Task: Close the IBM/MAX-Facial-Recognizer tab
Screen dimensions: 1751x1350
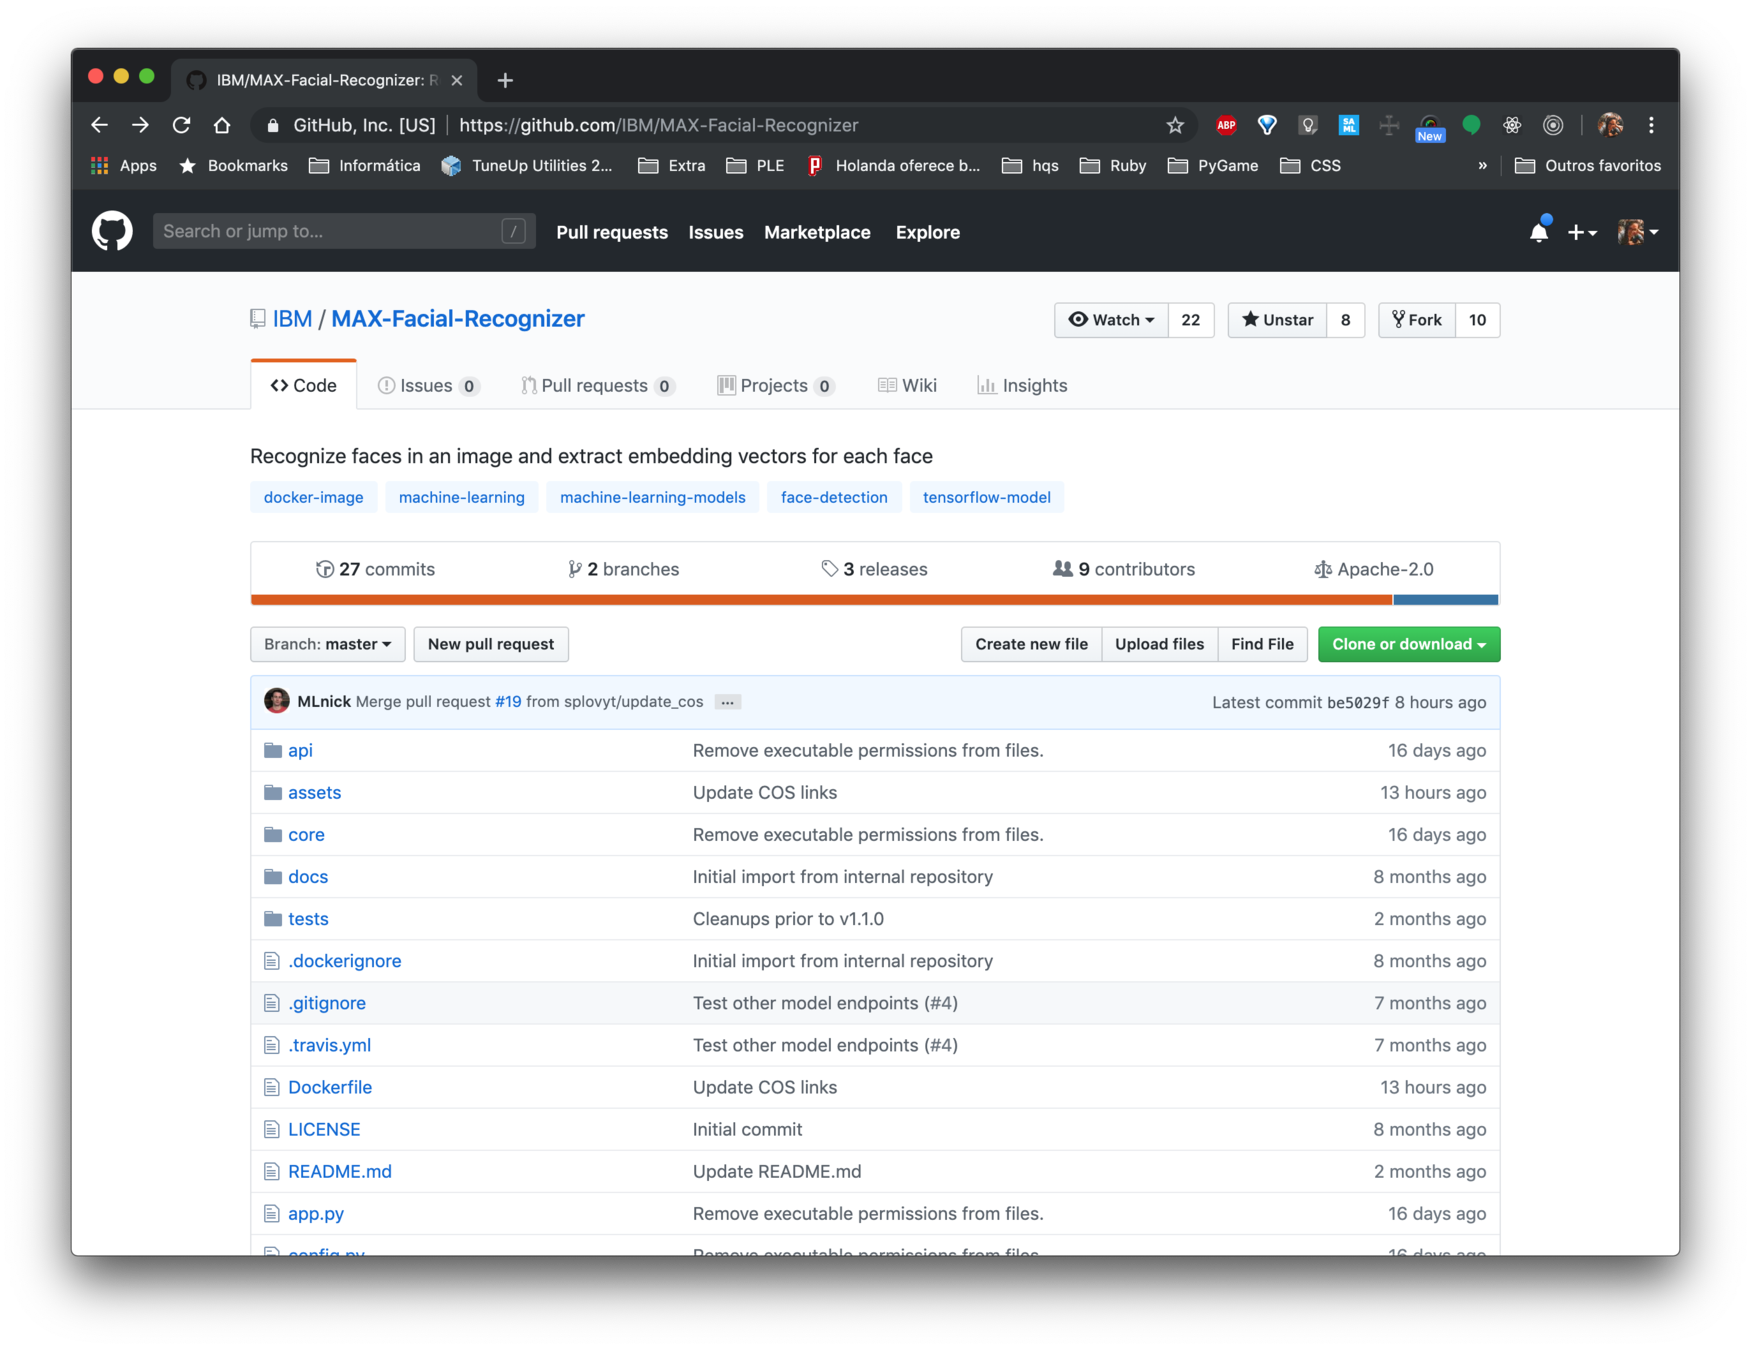Action: (457, 80)
